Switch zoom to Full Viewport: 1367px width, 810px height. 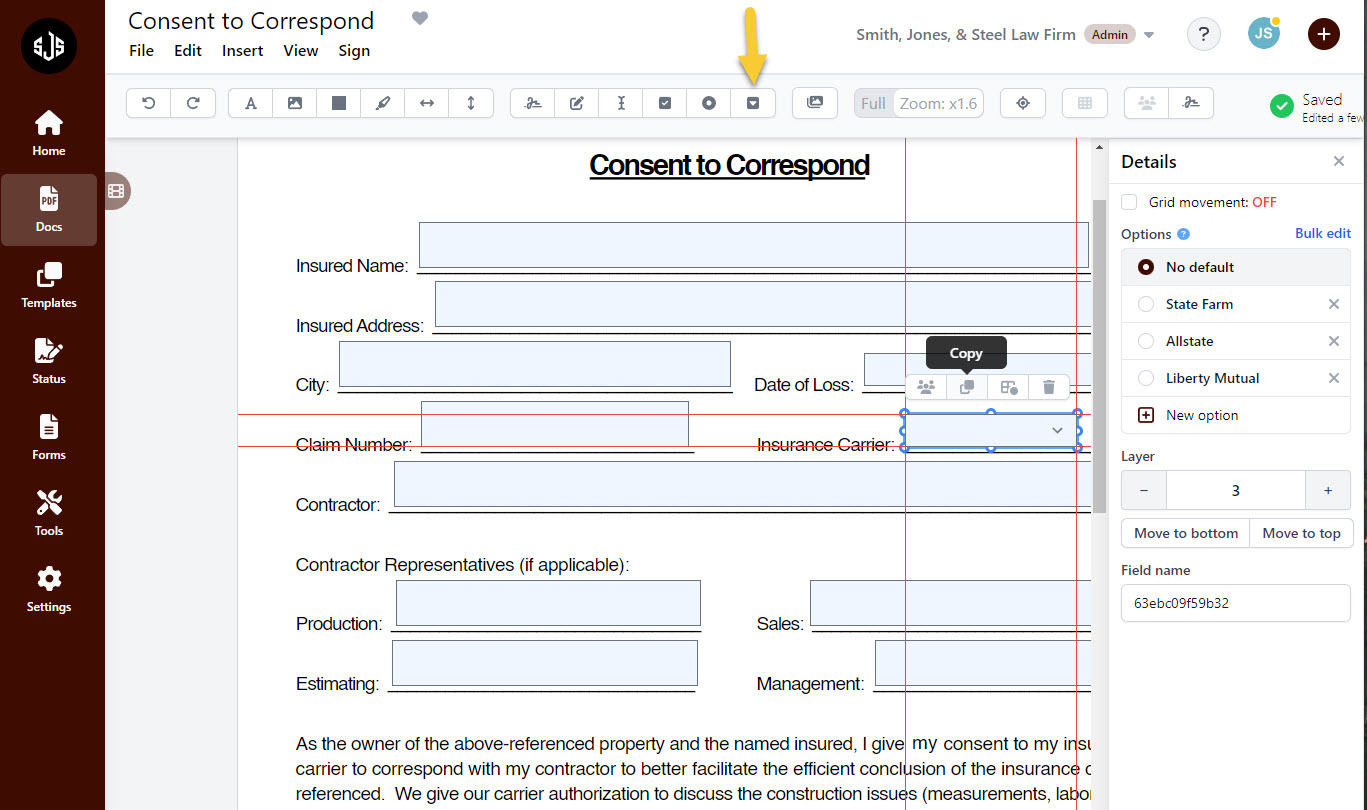click(873, 104)
